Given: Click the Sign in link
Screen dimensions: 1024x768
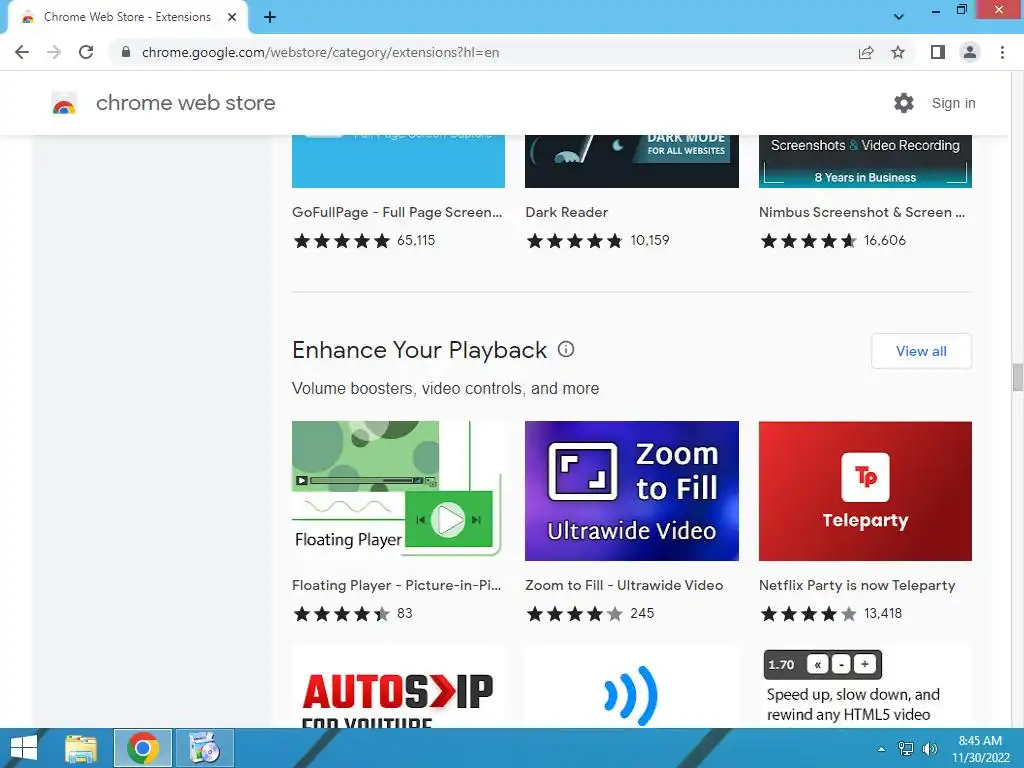Looking at the screenshot, I should [953, 103].
